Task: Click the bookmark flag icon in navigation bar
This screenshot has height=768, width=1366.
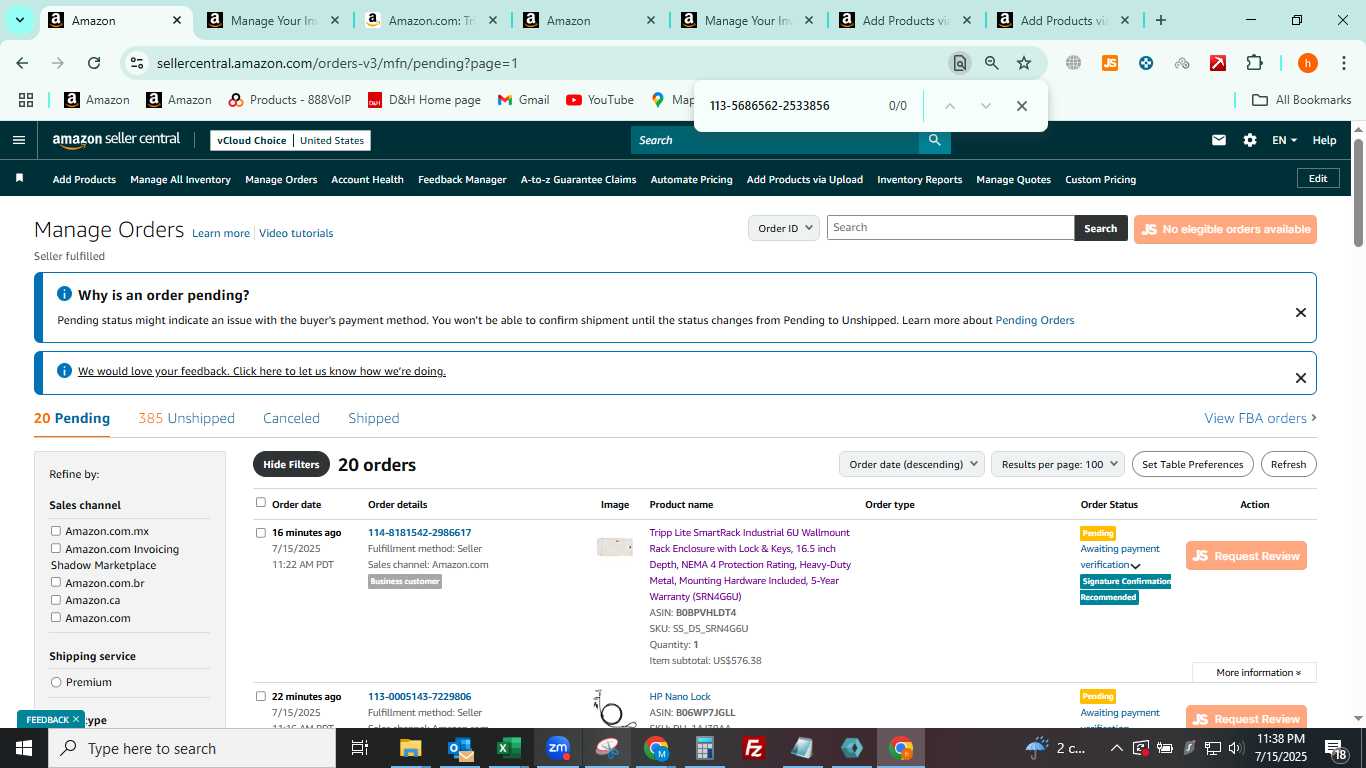Action: pos(19,179)
